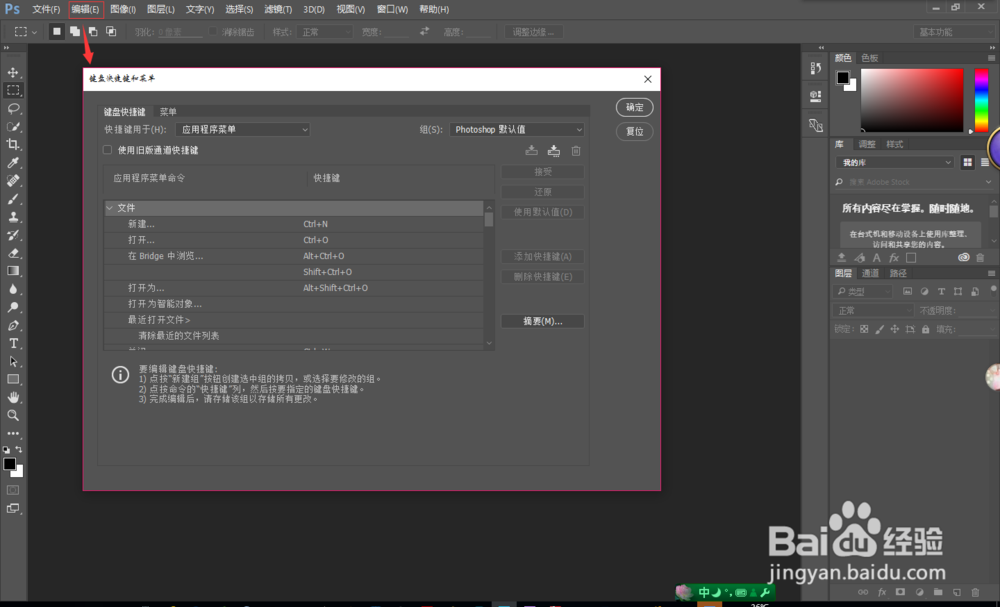Select the Lasso tool
This screenshot has height=607, width=1000.
[x=13, y=108]
